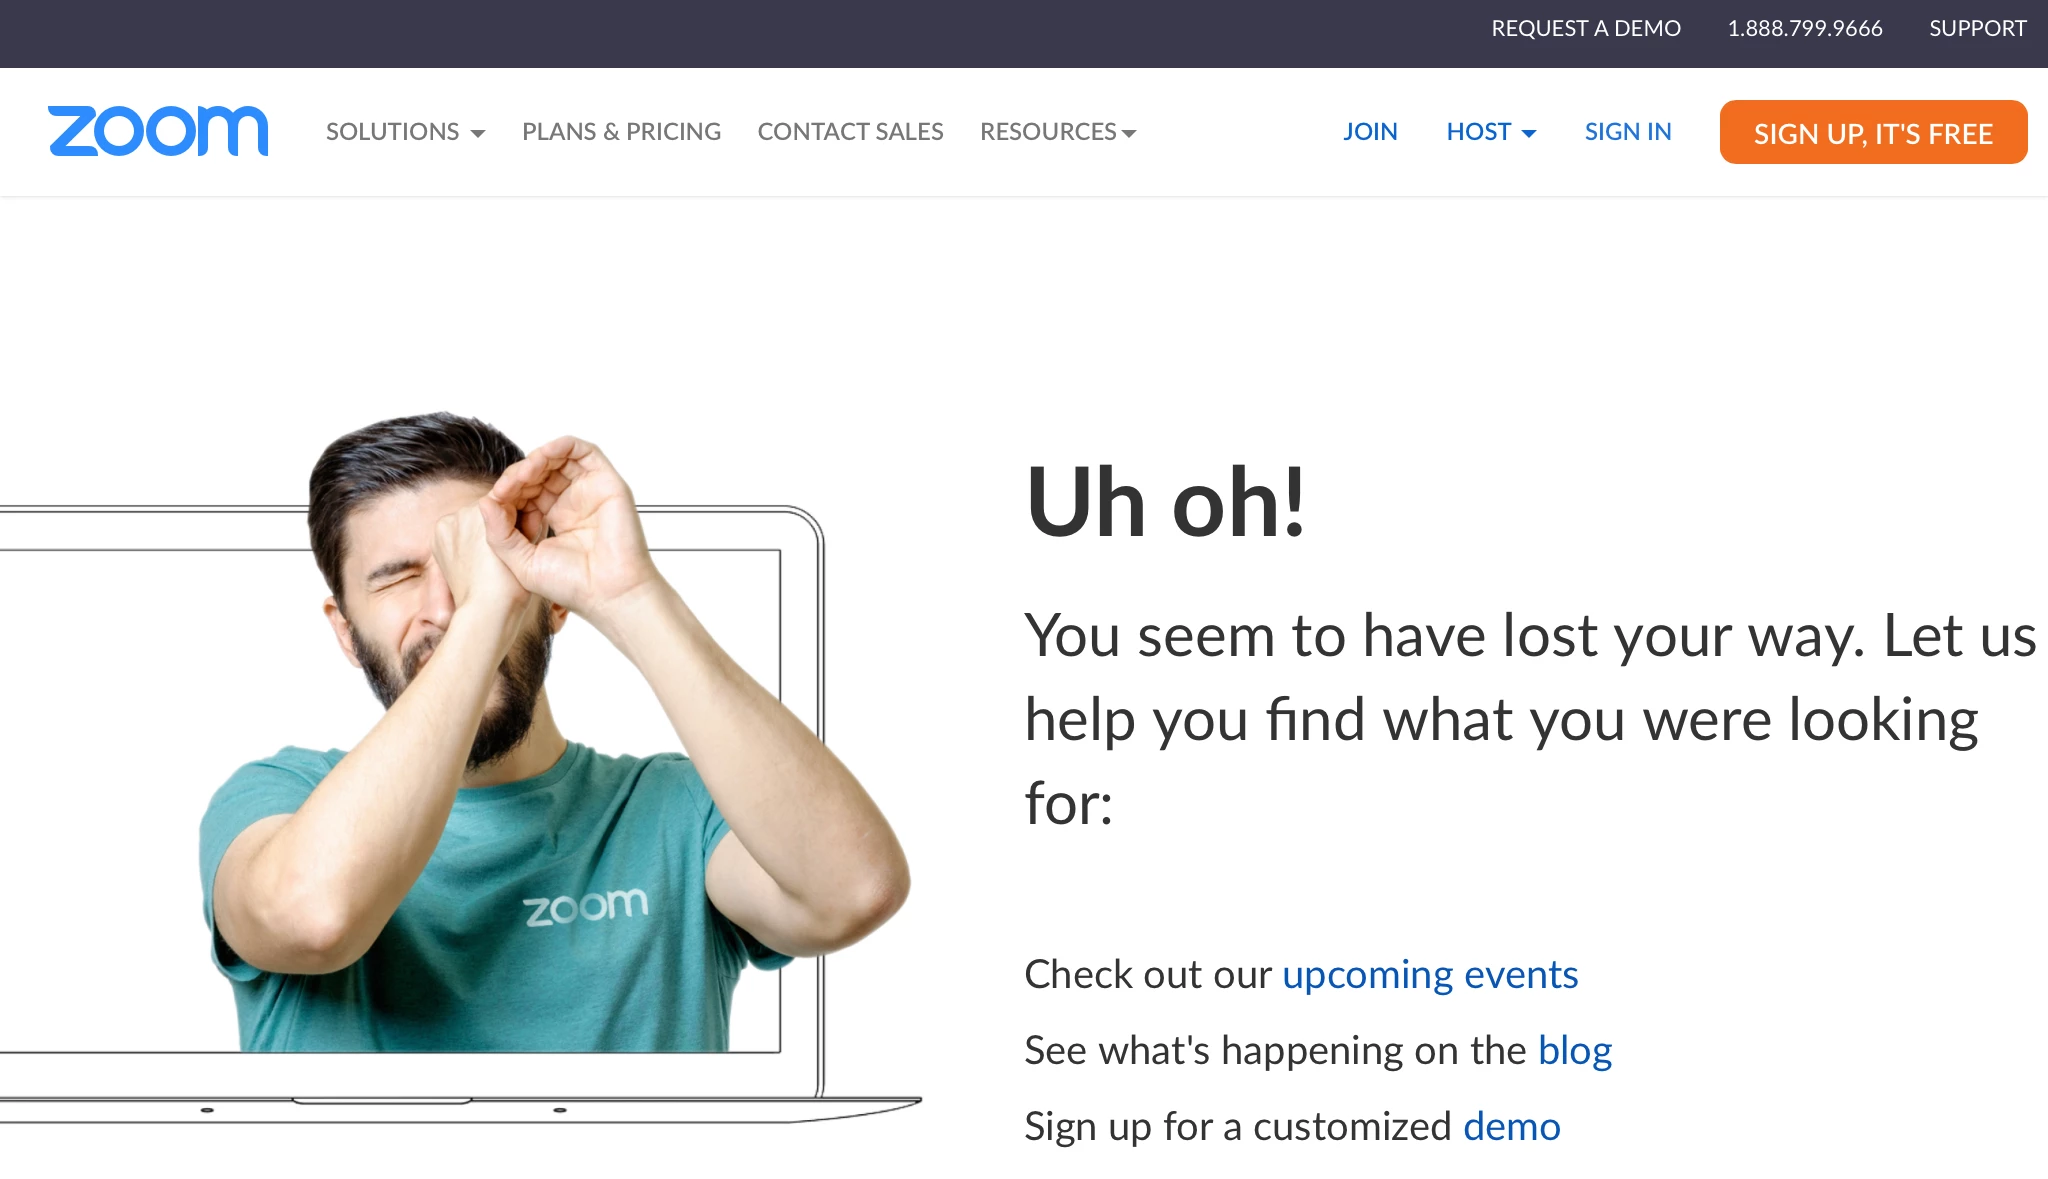Select Join in navigation bar
The image size is (2048, 1179).
pos(1370,131)
